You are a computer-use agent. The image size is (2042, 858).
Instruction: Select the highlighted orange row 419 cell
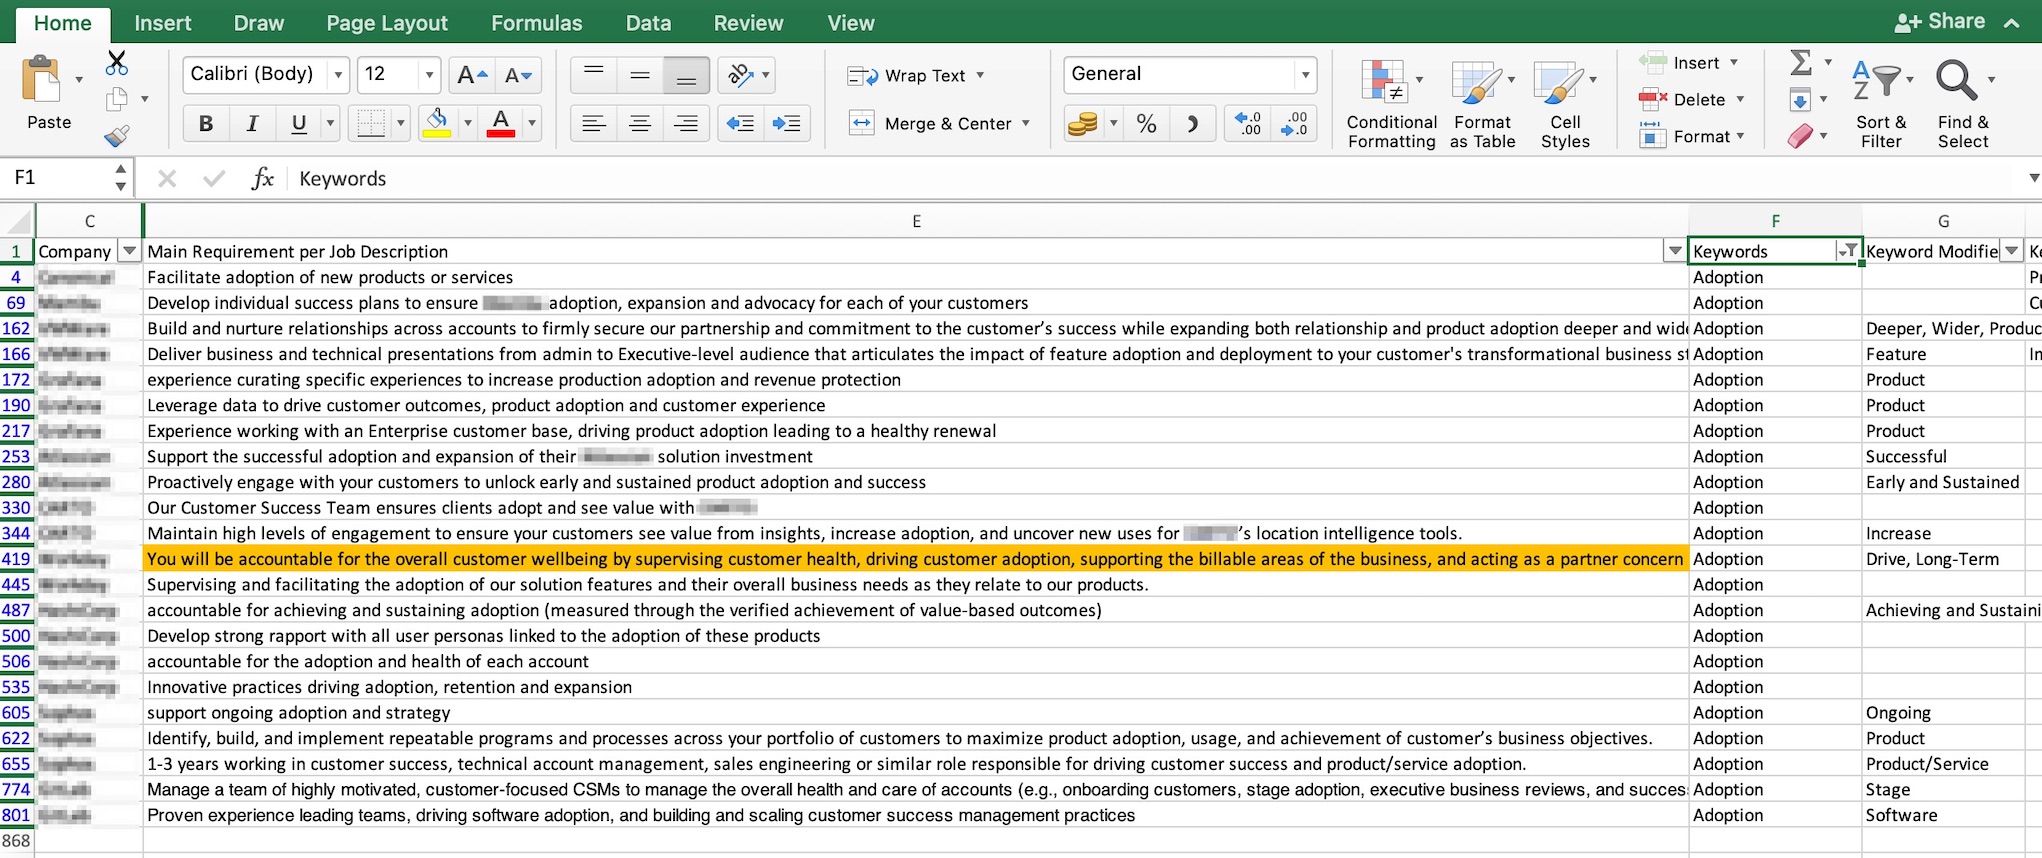(916, 559)
